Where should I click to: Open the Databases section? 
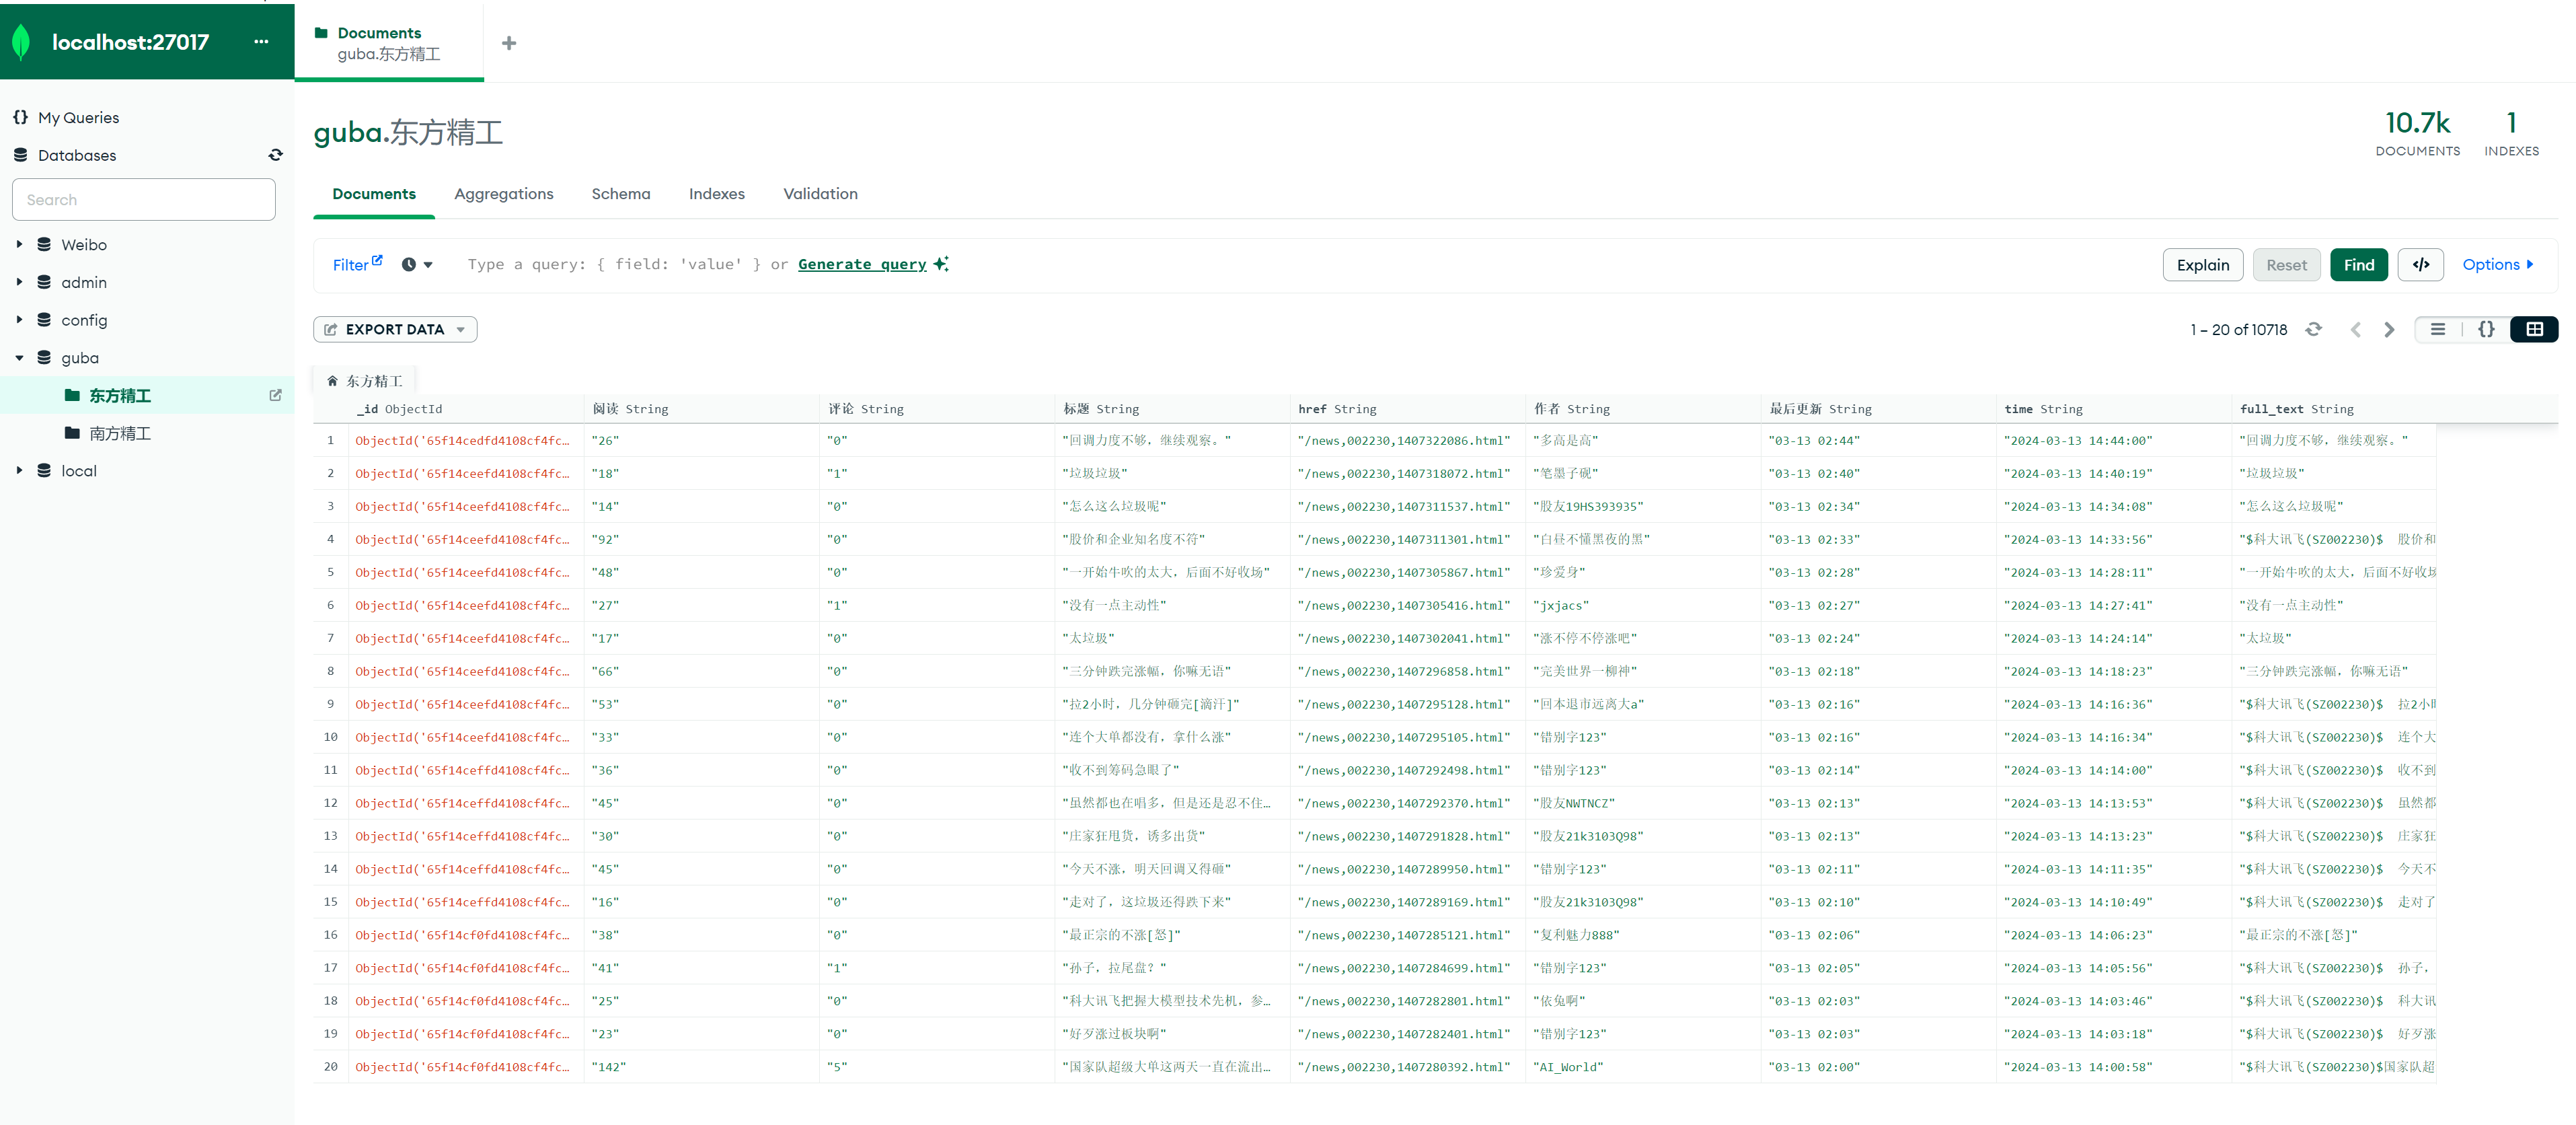click(x=77, y=155)
